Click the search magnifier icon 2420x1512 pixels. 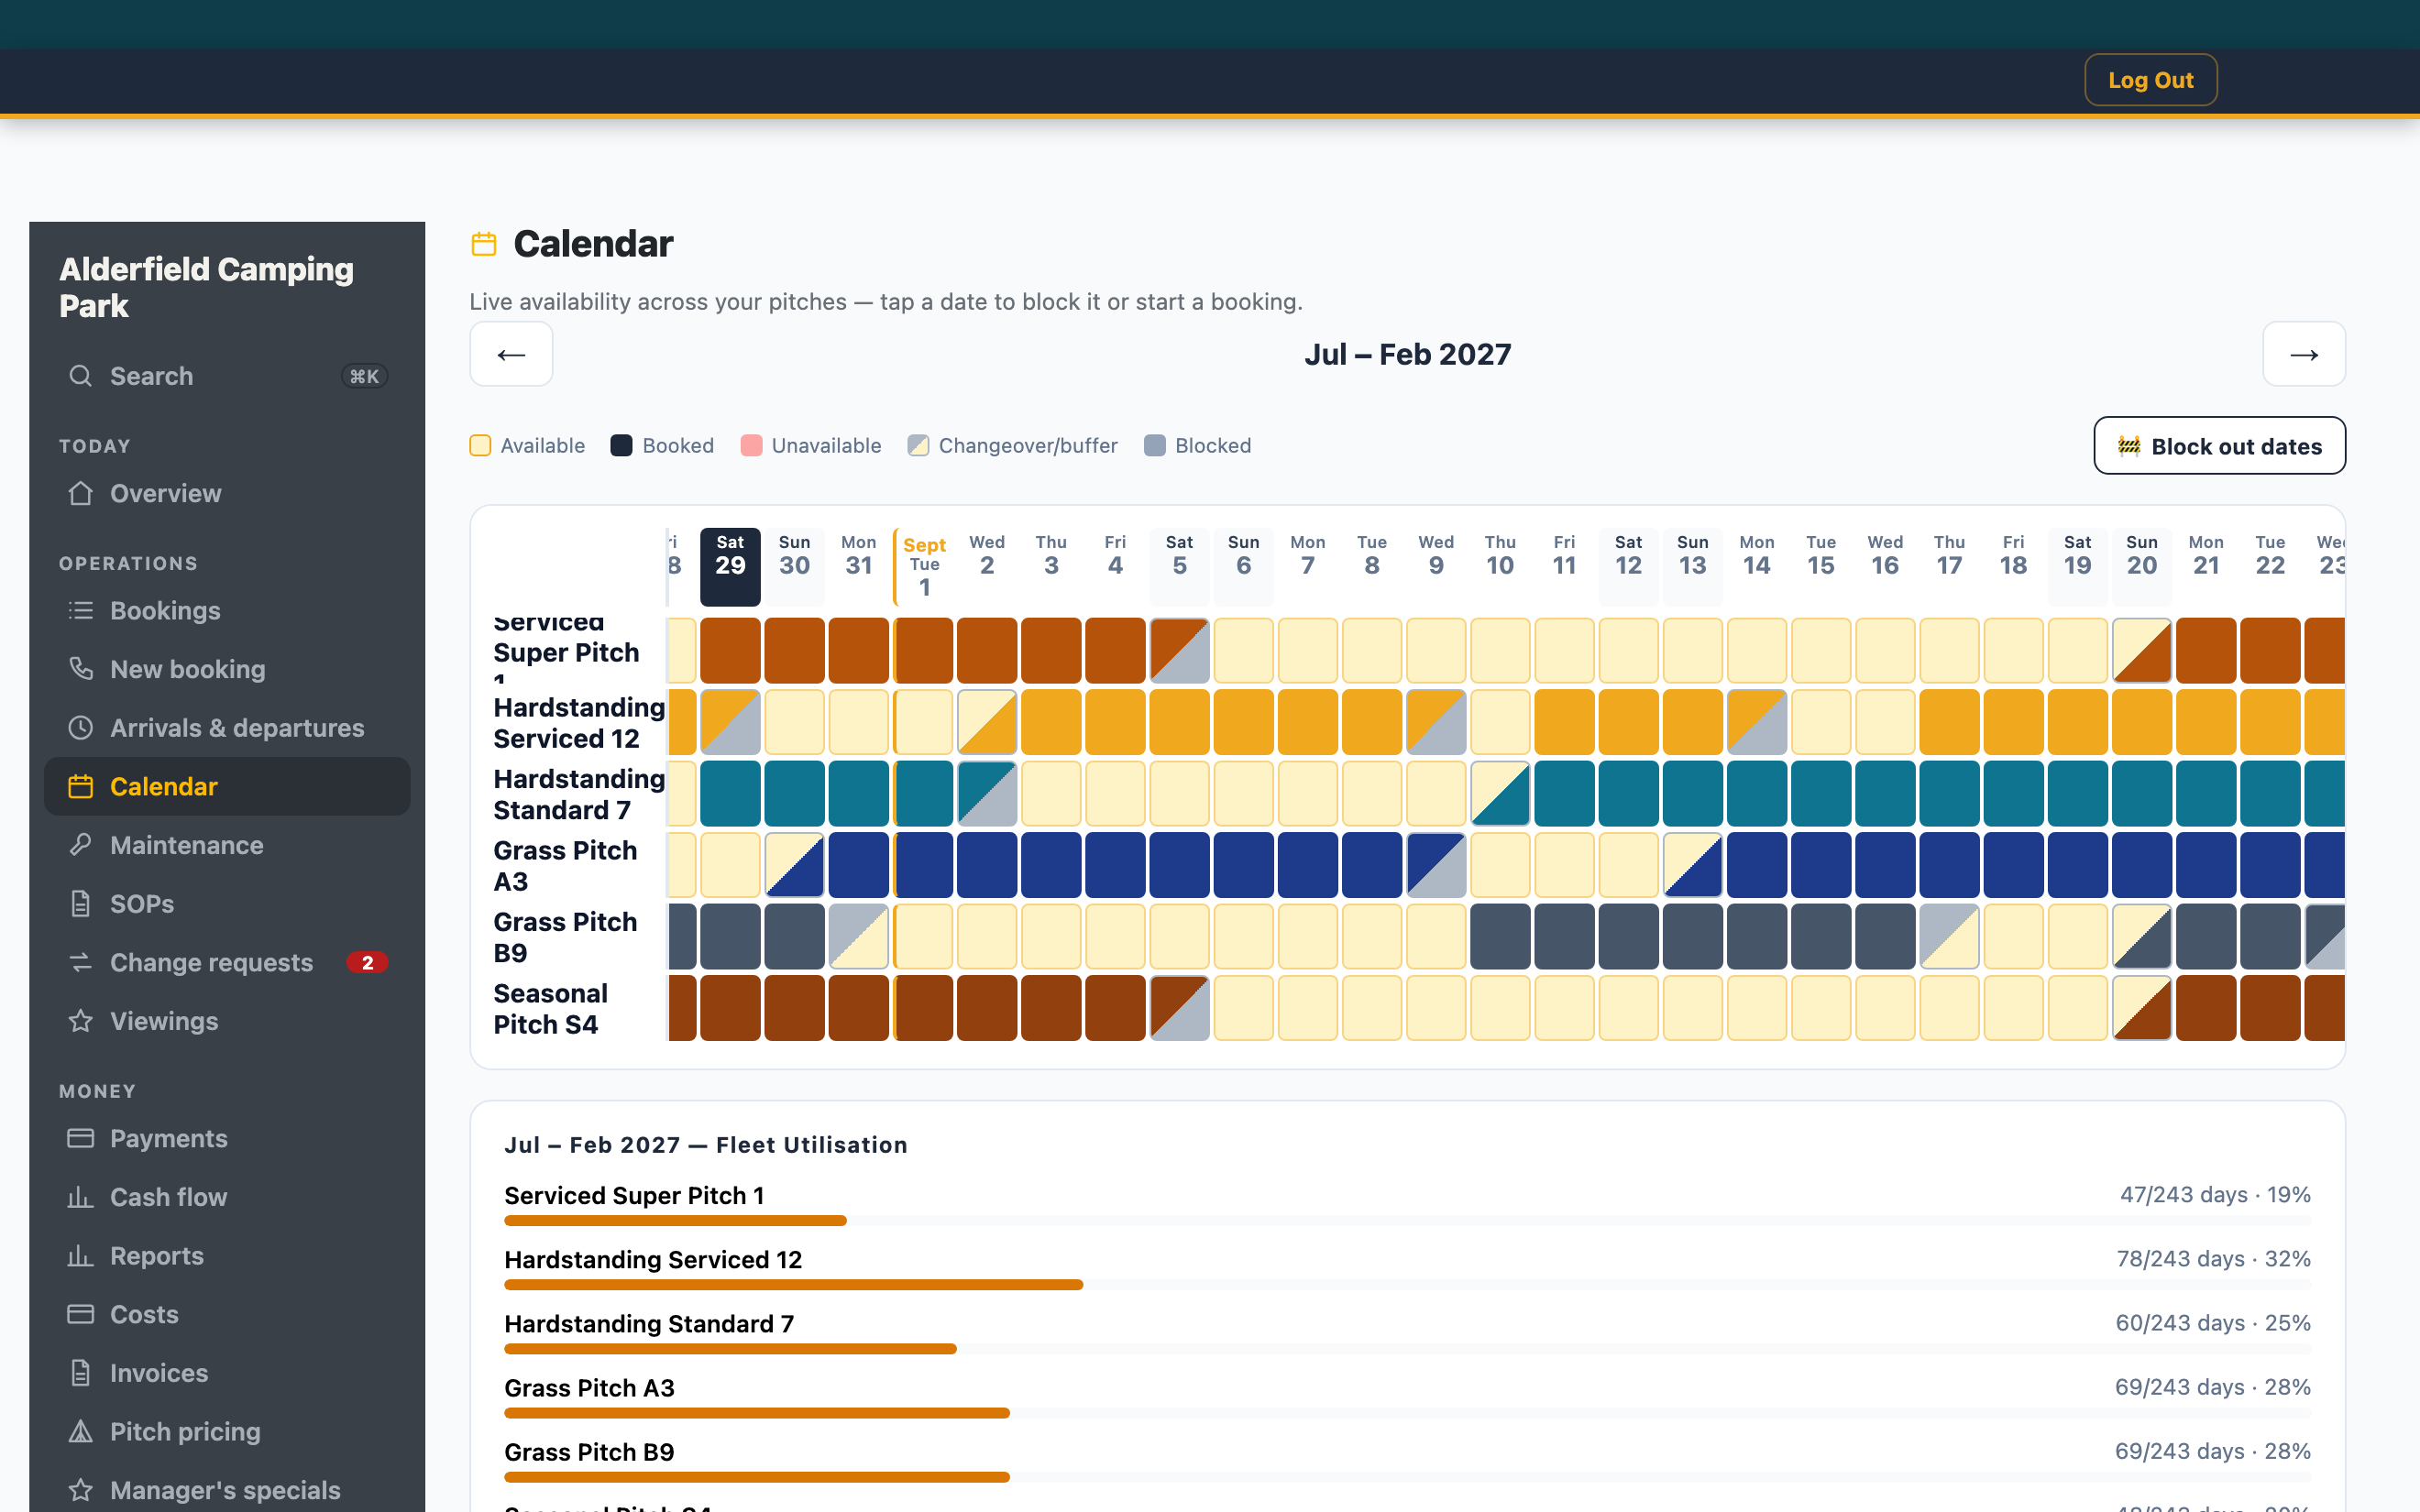tap(81, 376)
